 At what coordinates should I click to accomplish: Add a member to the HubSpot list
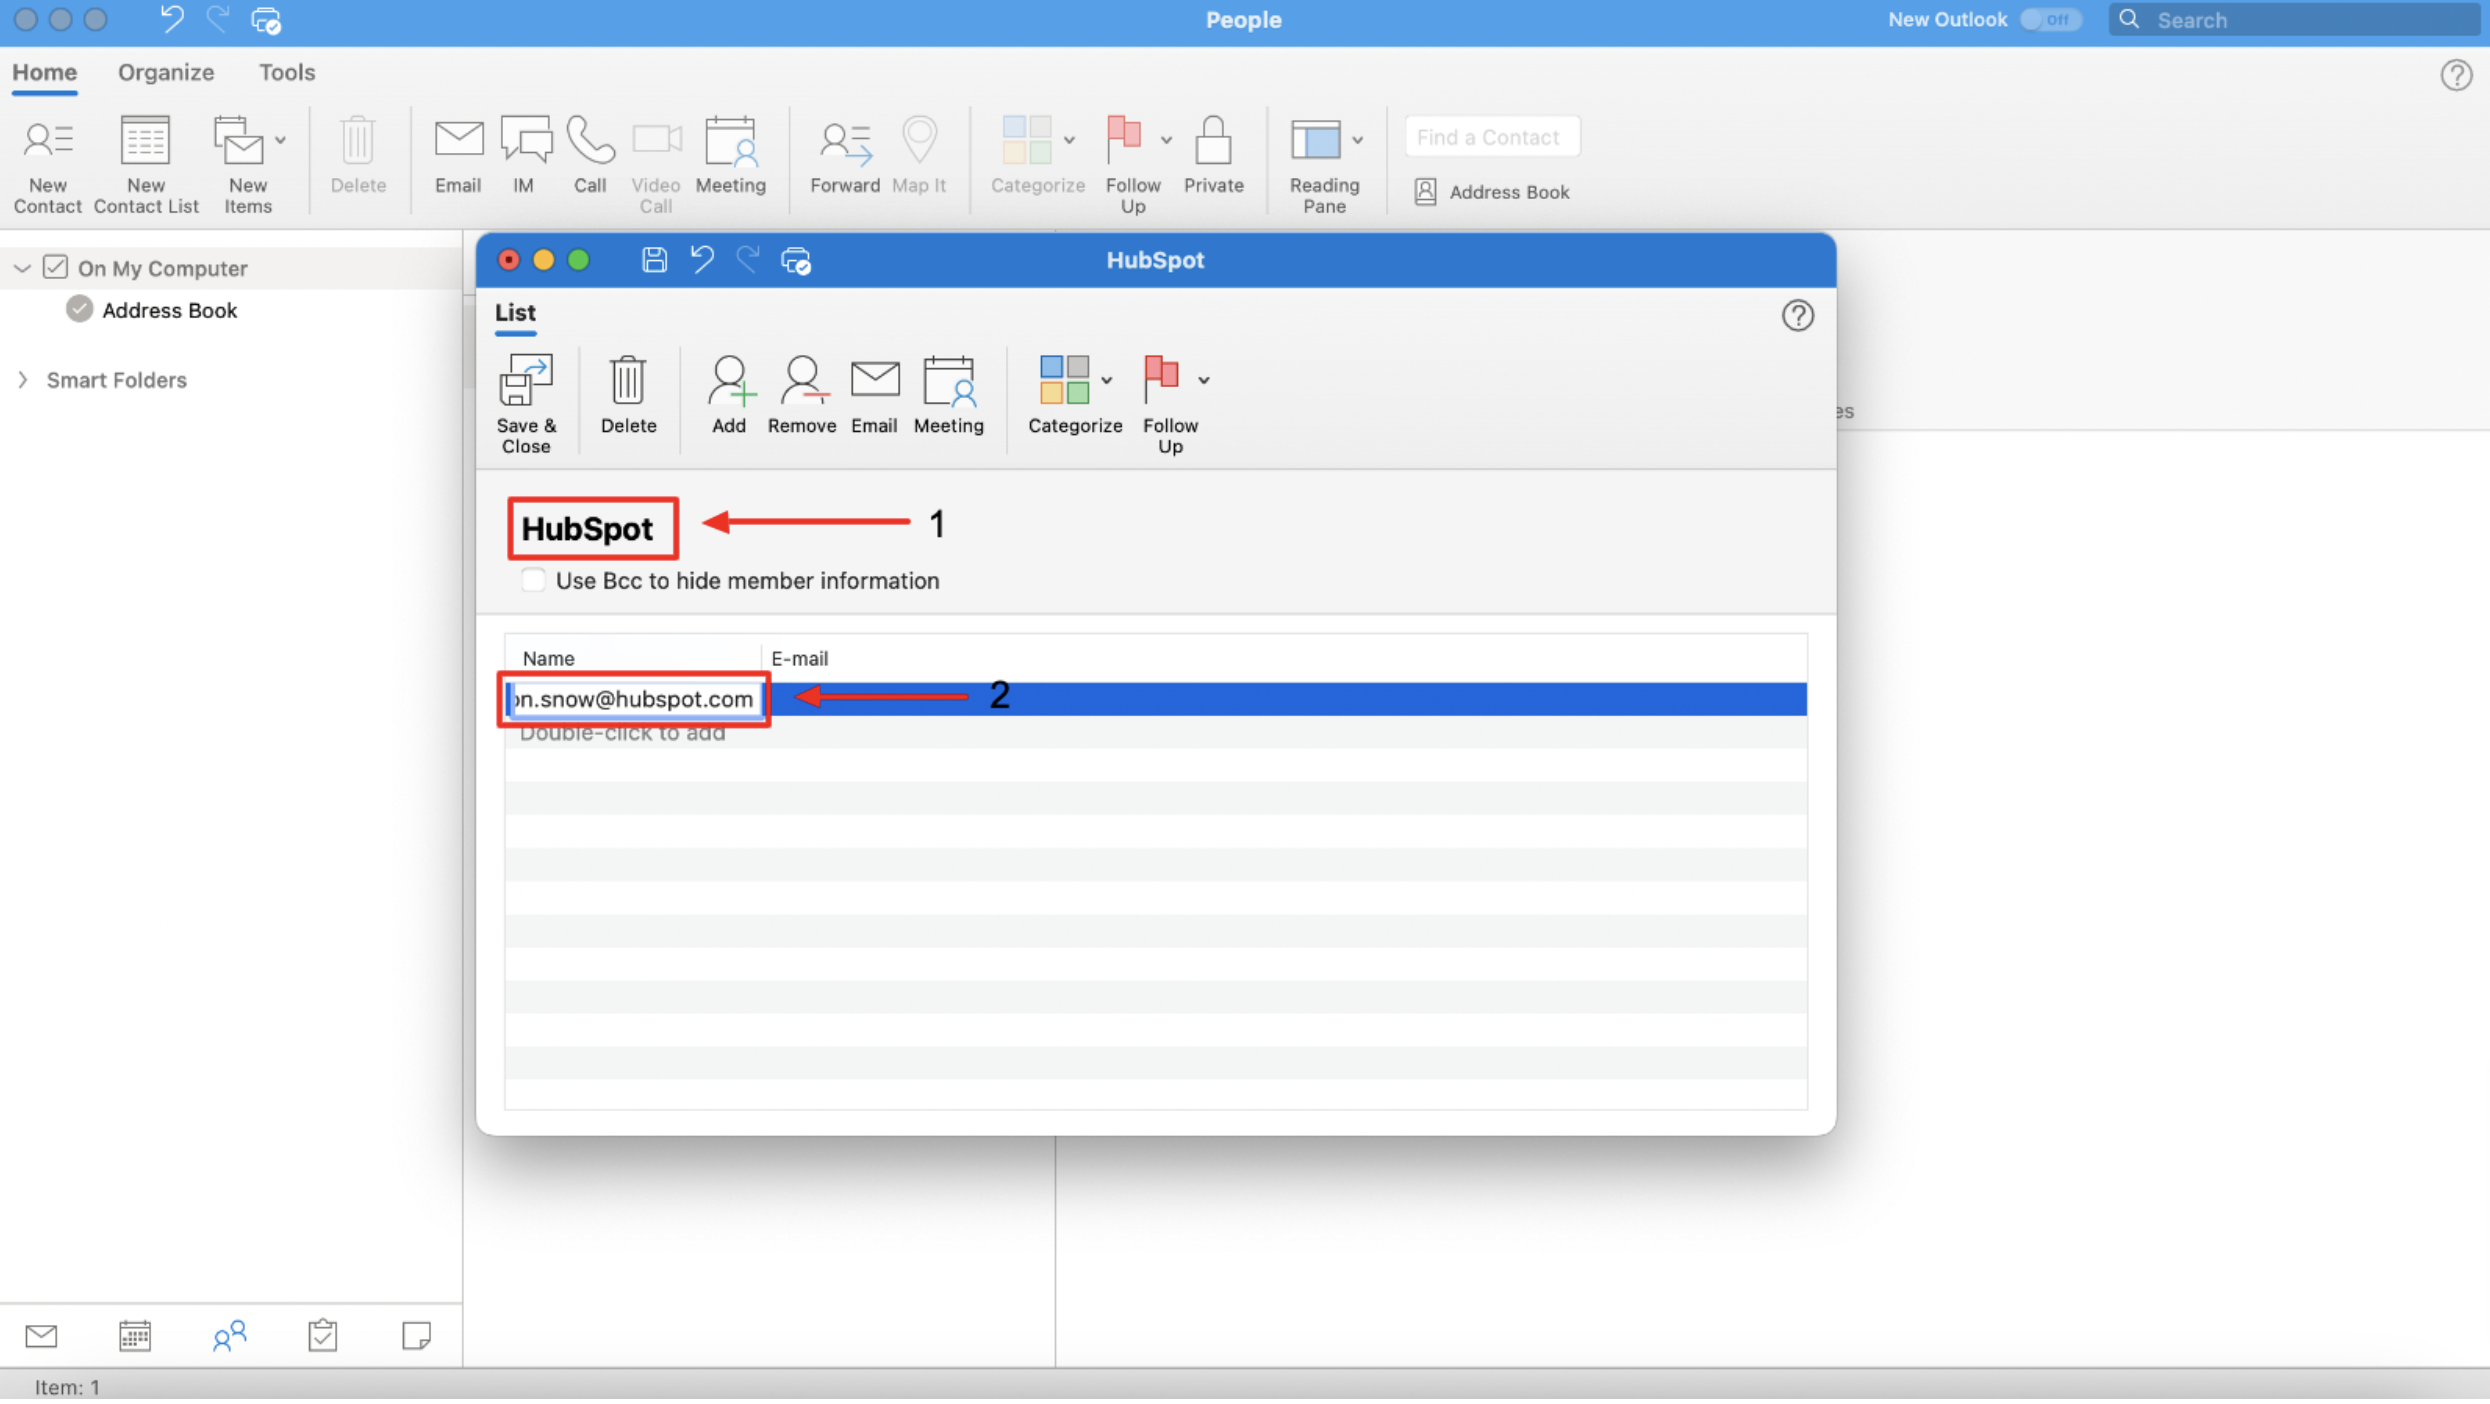729,395
